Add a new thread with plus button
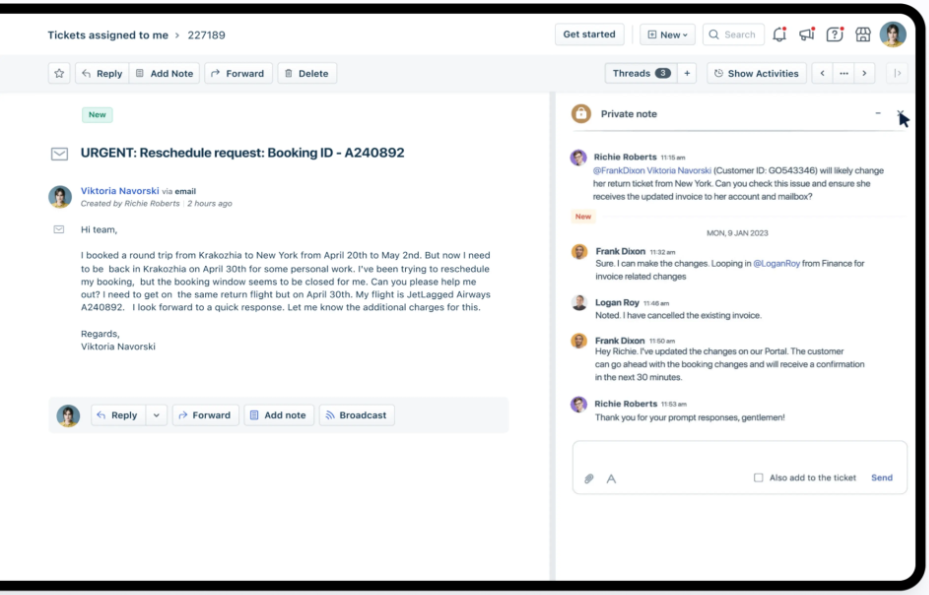Image resolution: width=929 pixels, height=595 pixels. click(687, 73)
